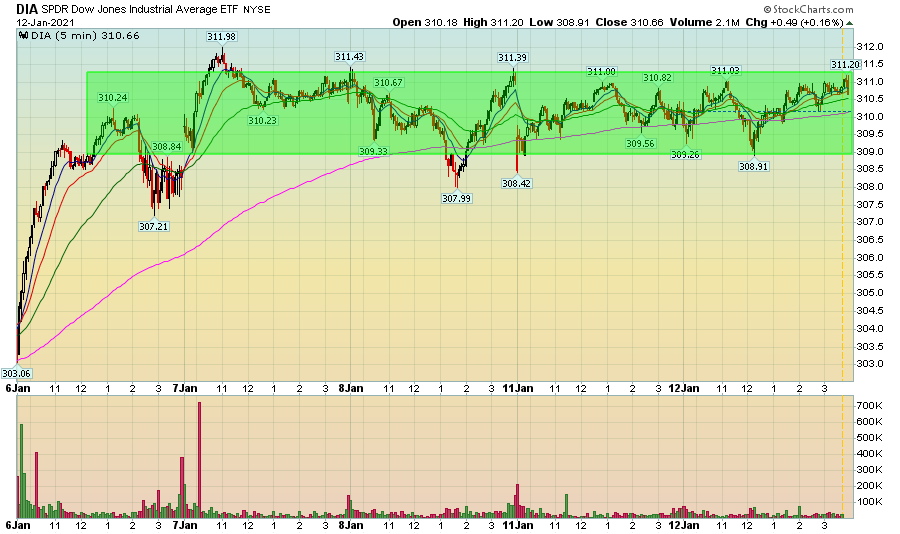Click the 311.39 price annotation
Image resolution: width=900 pixels, height=534 pixels.
coord(513,58)
